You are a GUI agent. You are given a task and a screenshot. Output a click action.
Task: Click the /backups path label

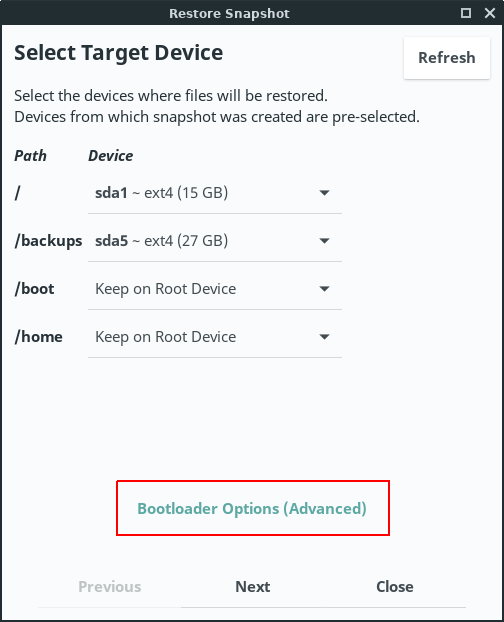(48, 241)
